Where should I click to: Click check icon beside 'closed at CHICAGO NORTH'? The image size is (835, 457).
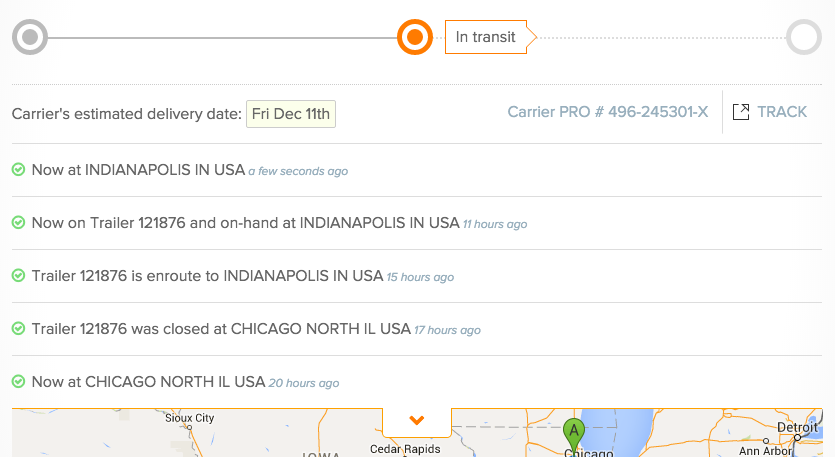[18, 329]
